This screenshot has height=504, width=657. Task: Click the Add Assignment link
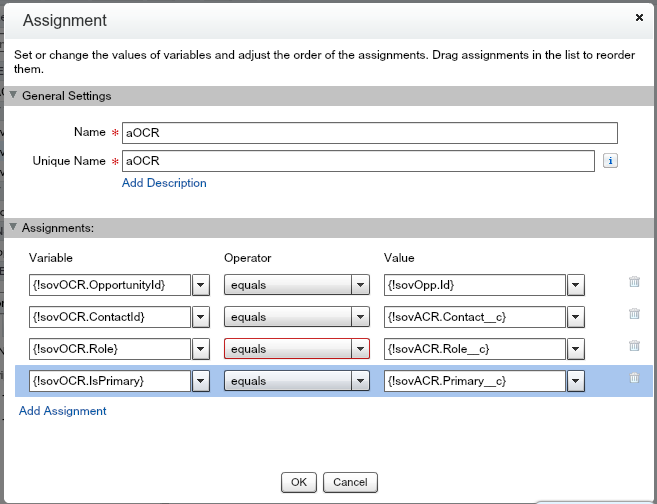62,411
